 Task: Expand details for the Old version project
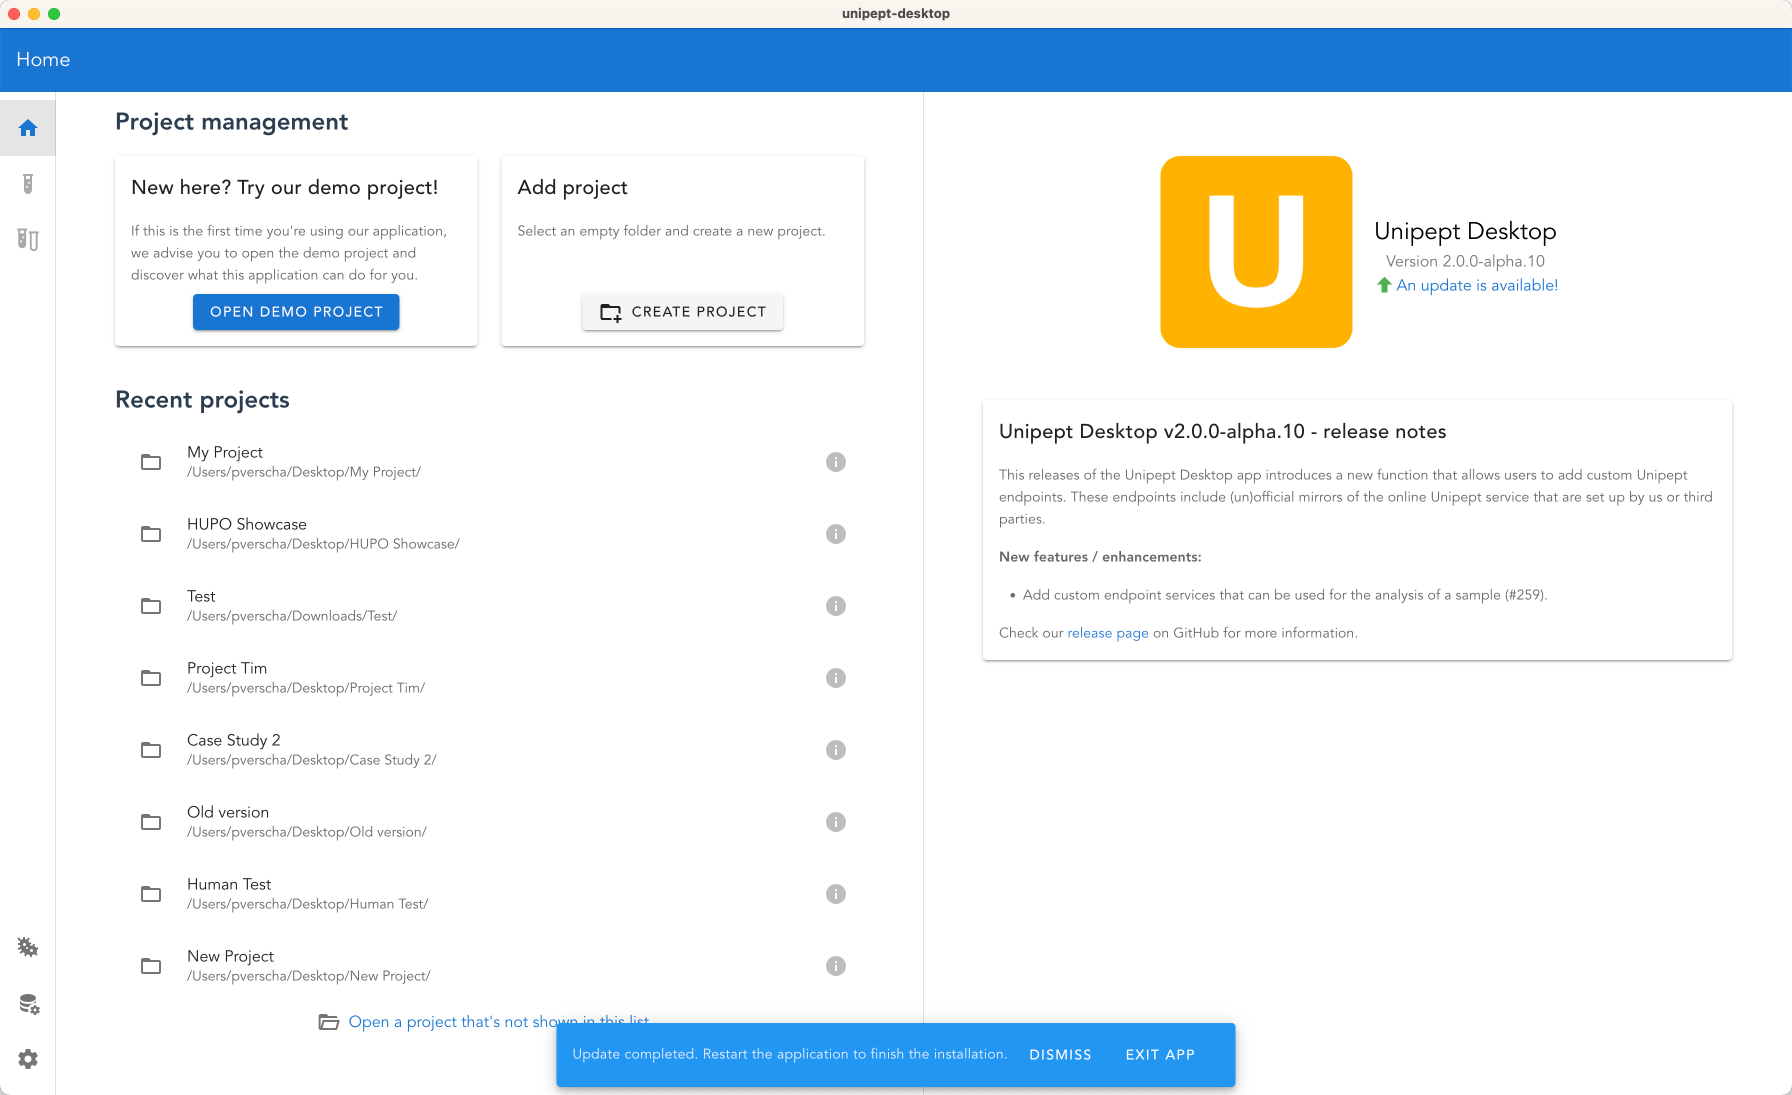coord(836,821)
